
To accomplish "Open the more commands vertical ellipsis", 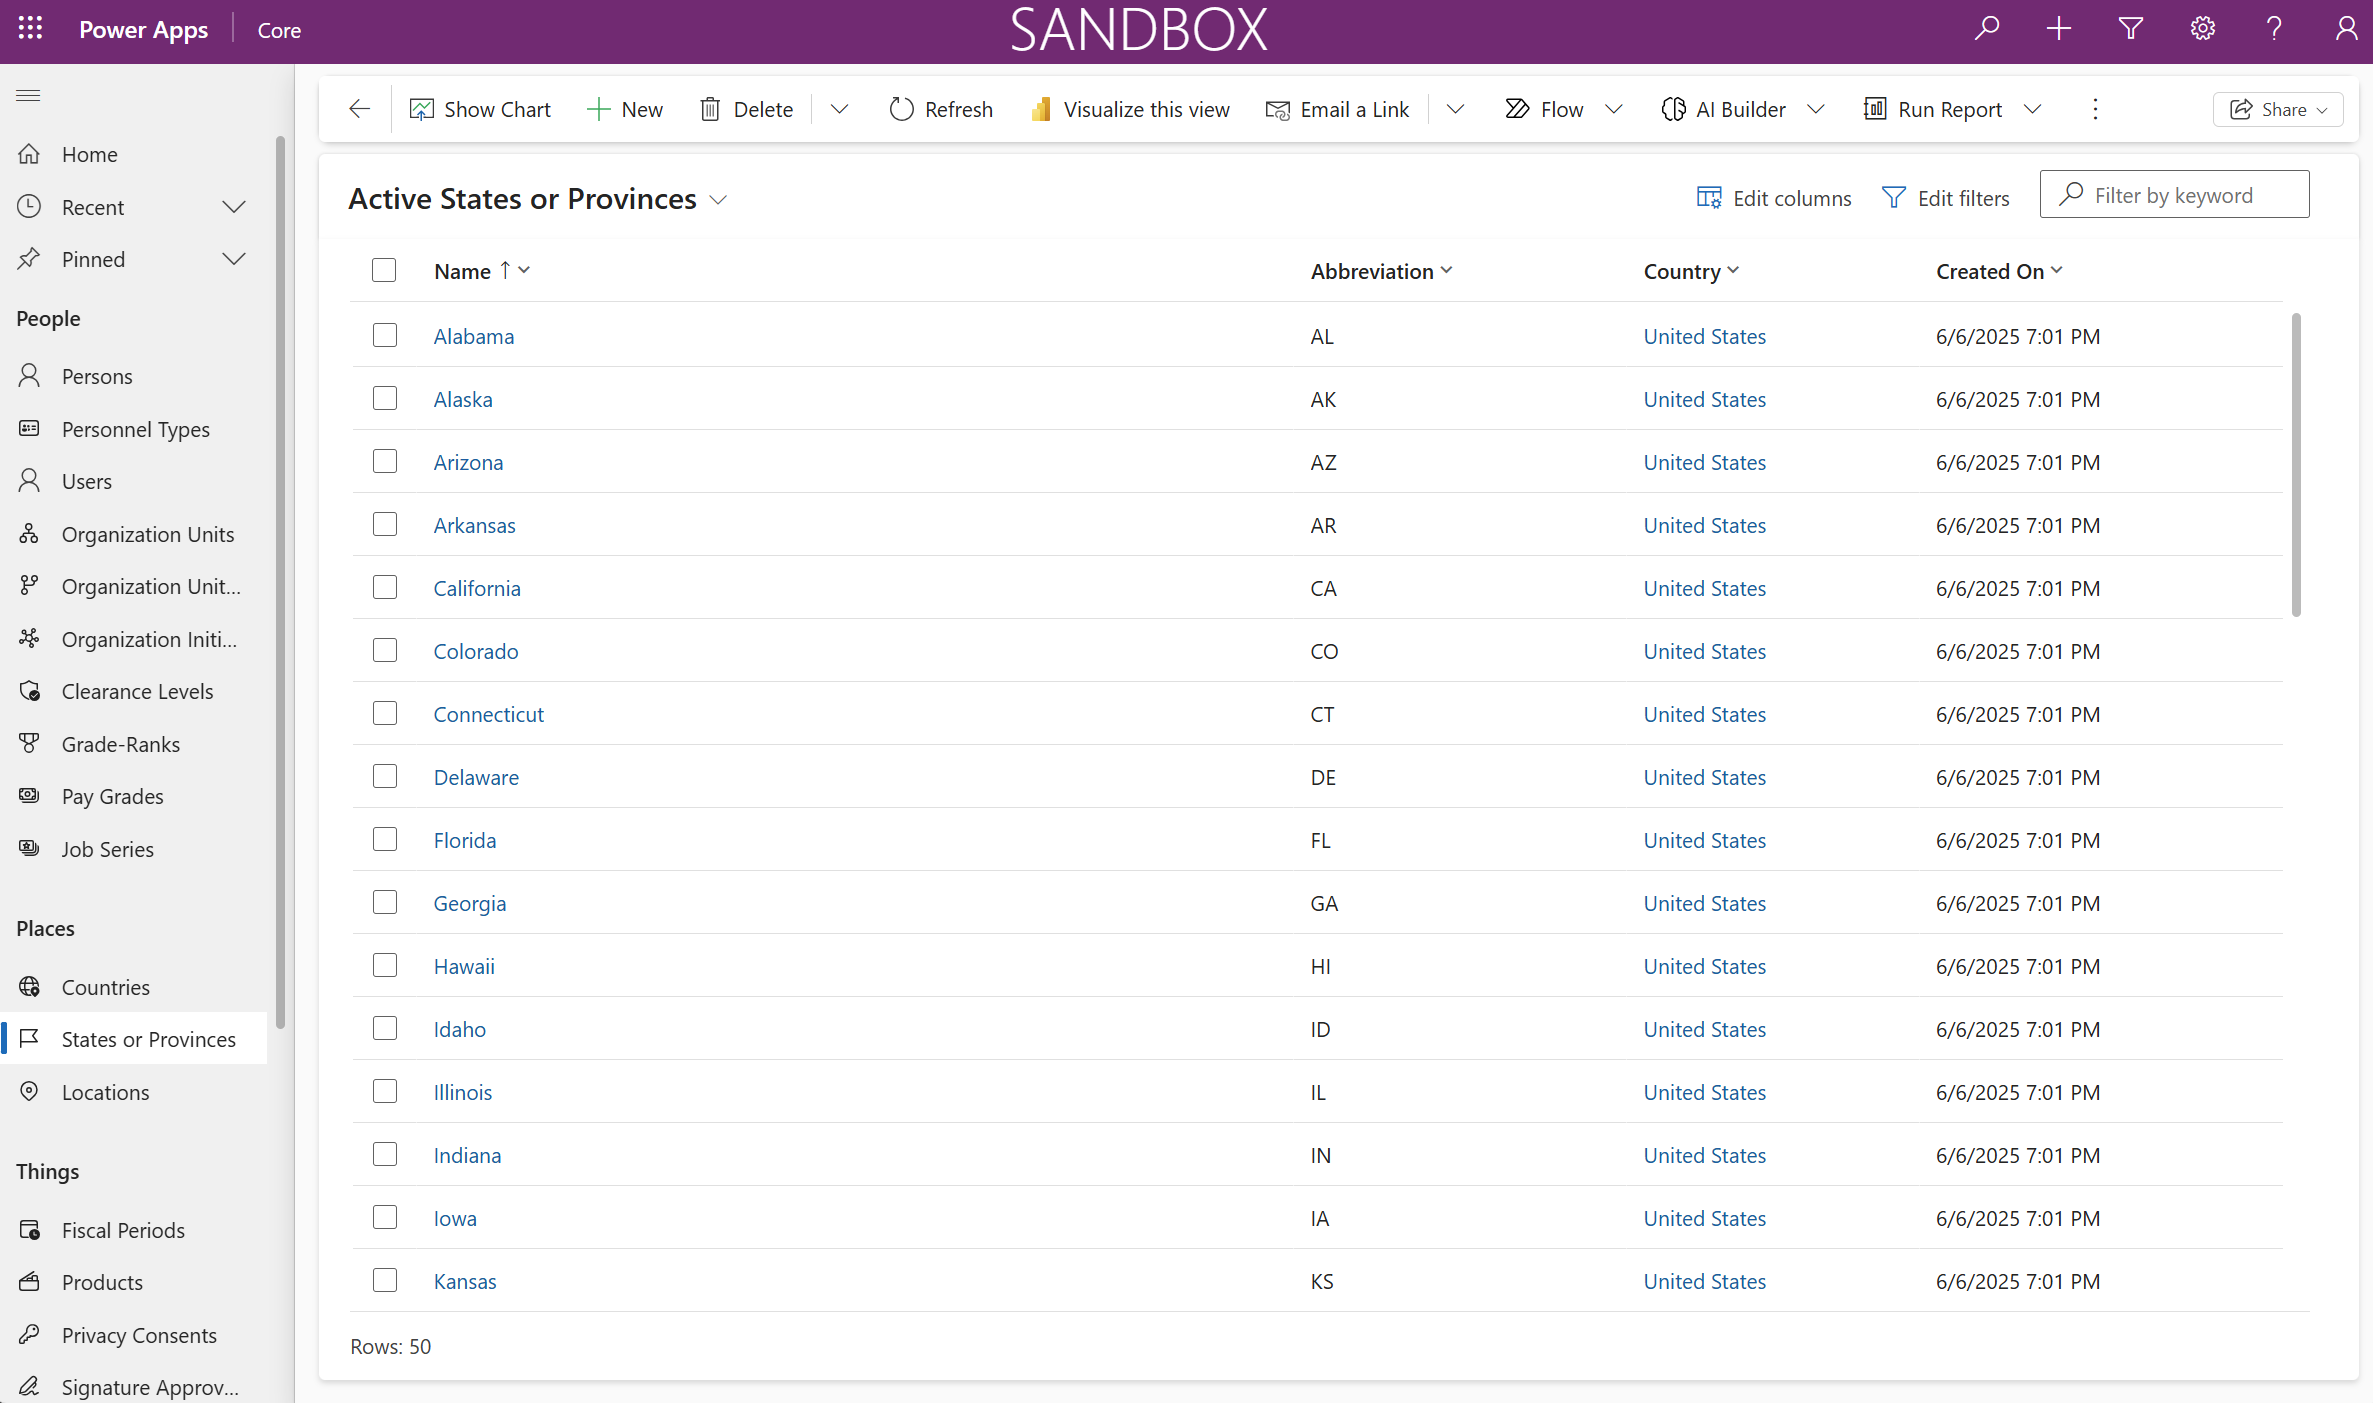I will (x=2095, y=109).
